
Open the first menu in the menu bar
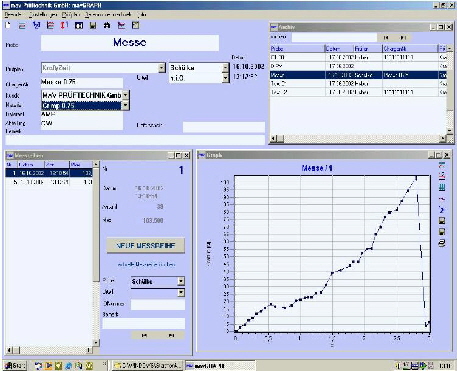coord(13,15)
